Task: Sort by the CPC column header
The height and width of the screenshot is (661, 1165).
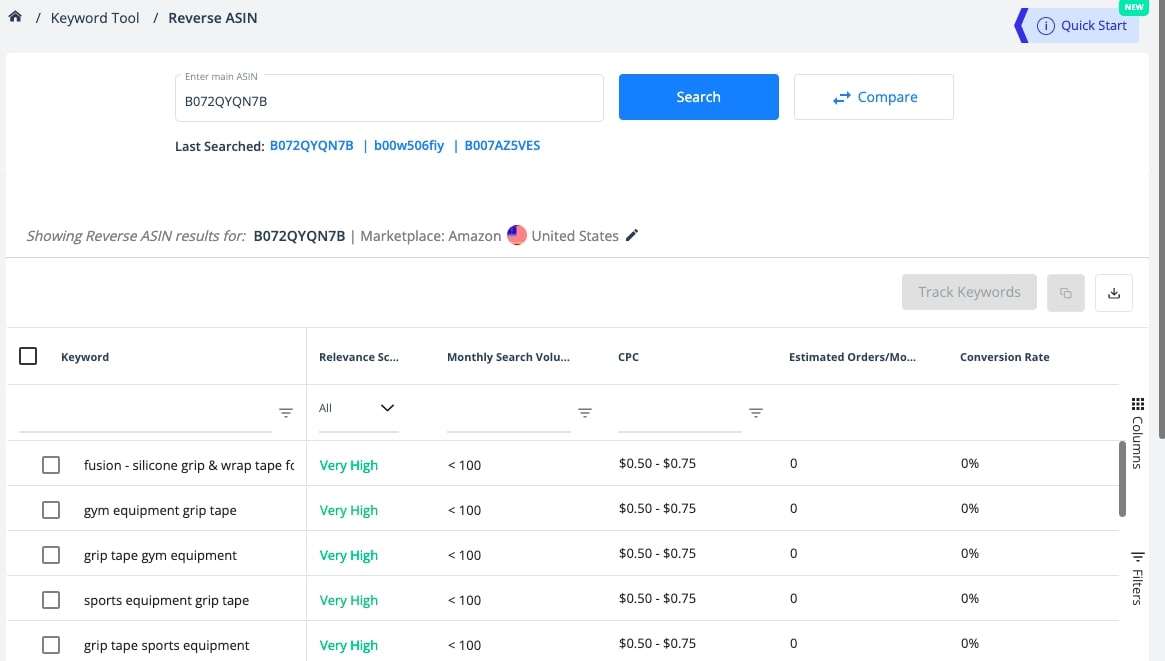Action: click(629, 357)
